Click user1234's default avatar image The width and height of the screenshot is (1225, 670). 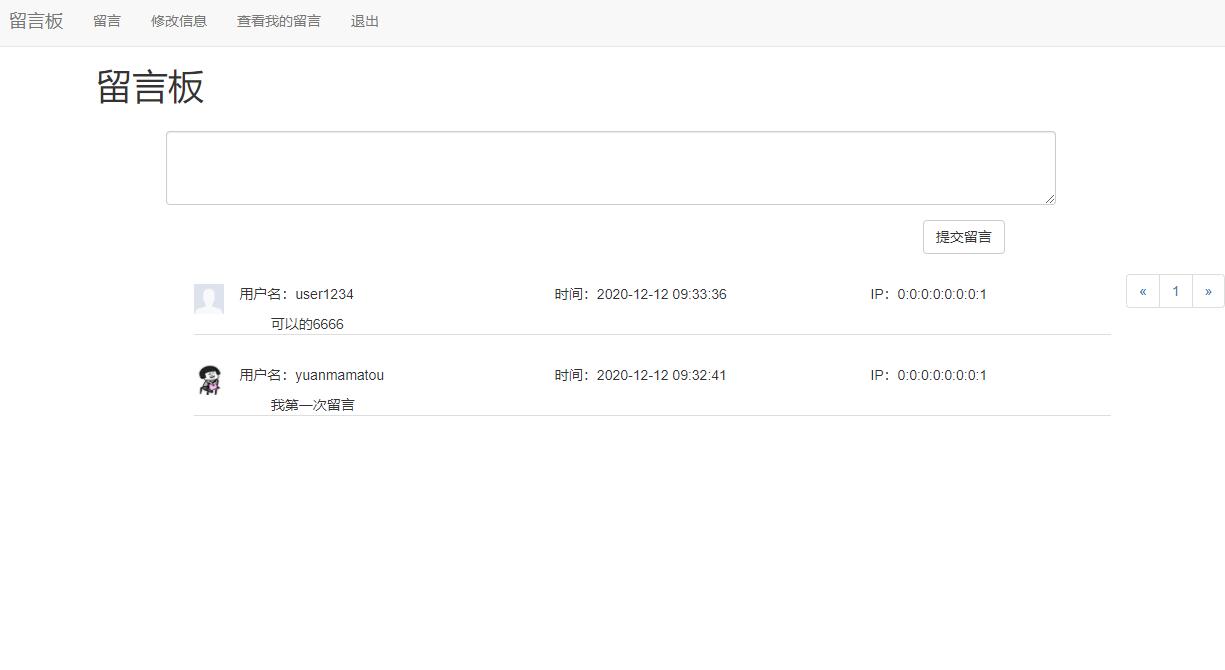tap(208, 299)
